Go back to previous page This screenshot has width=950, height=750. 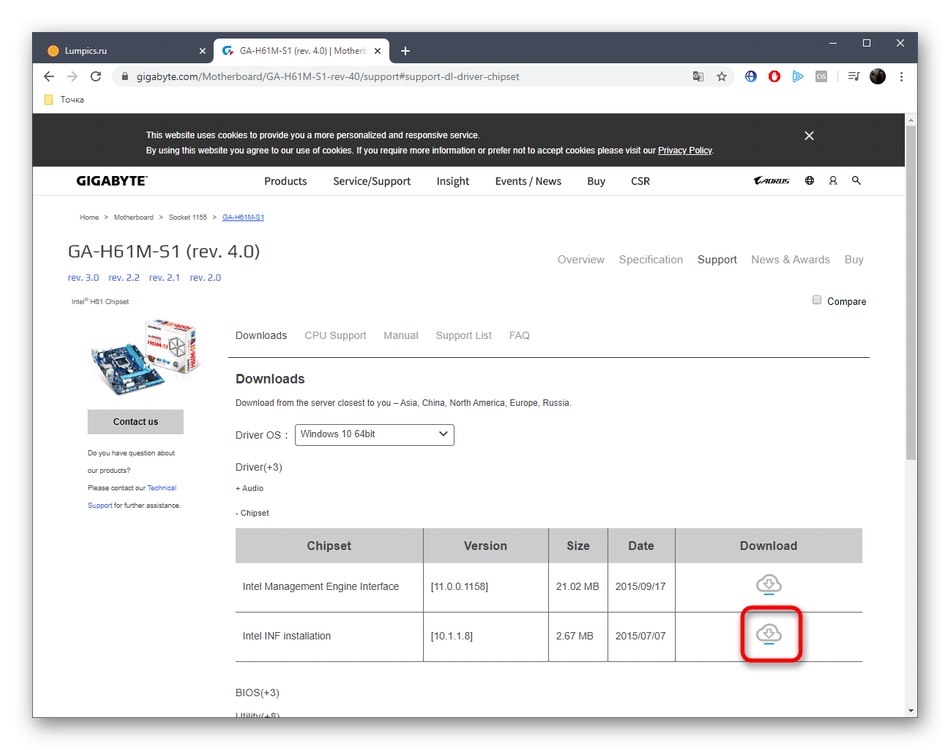(x=49, y=76)
